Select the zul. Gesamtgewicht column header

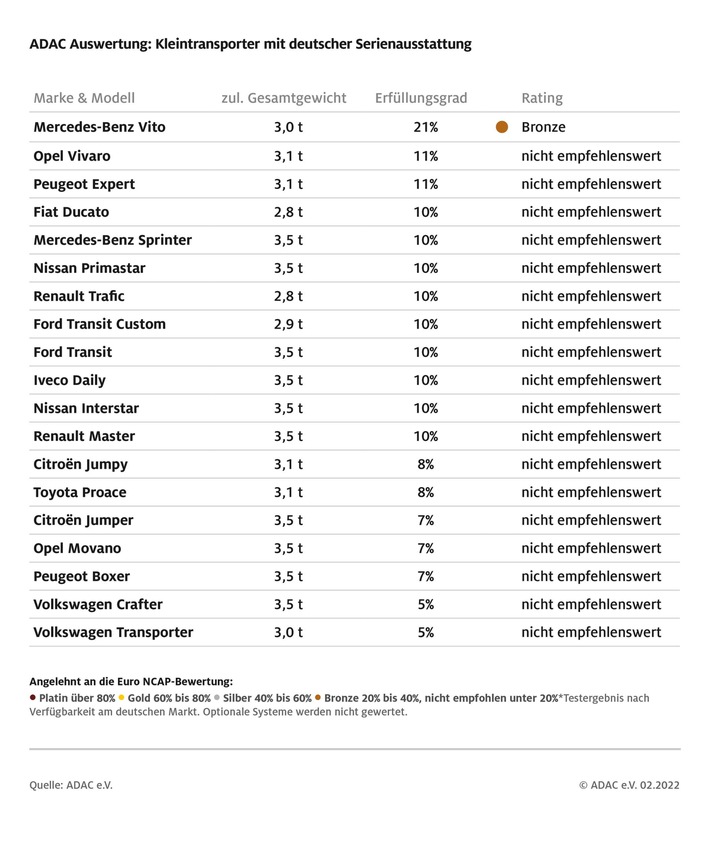pyautogui.click(x=284, y=98)
